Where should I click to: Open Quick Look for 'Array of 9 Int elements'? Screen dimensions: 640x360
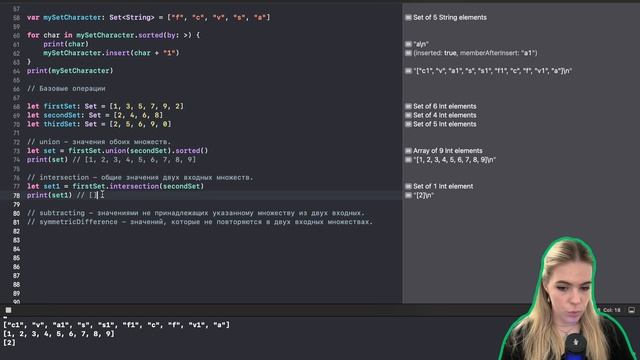[408, 151]
